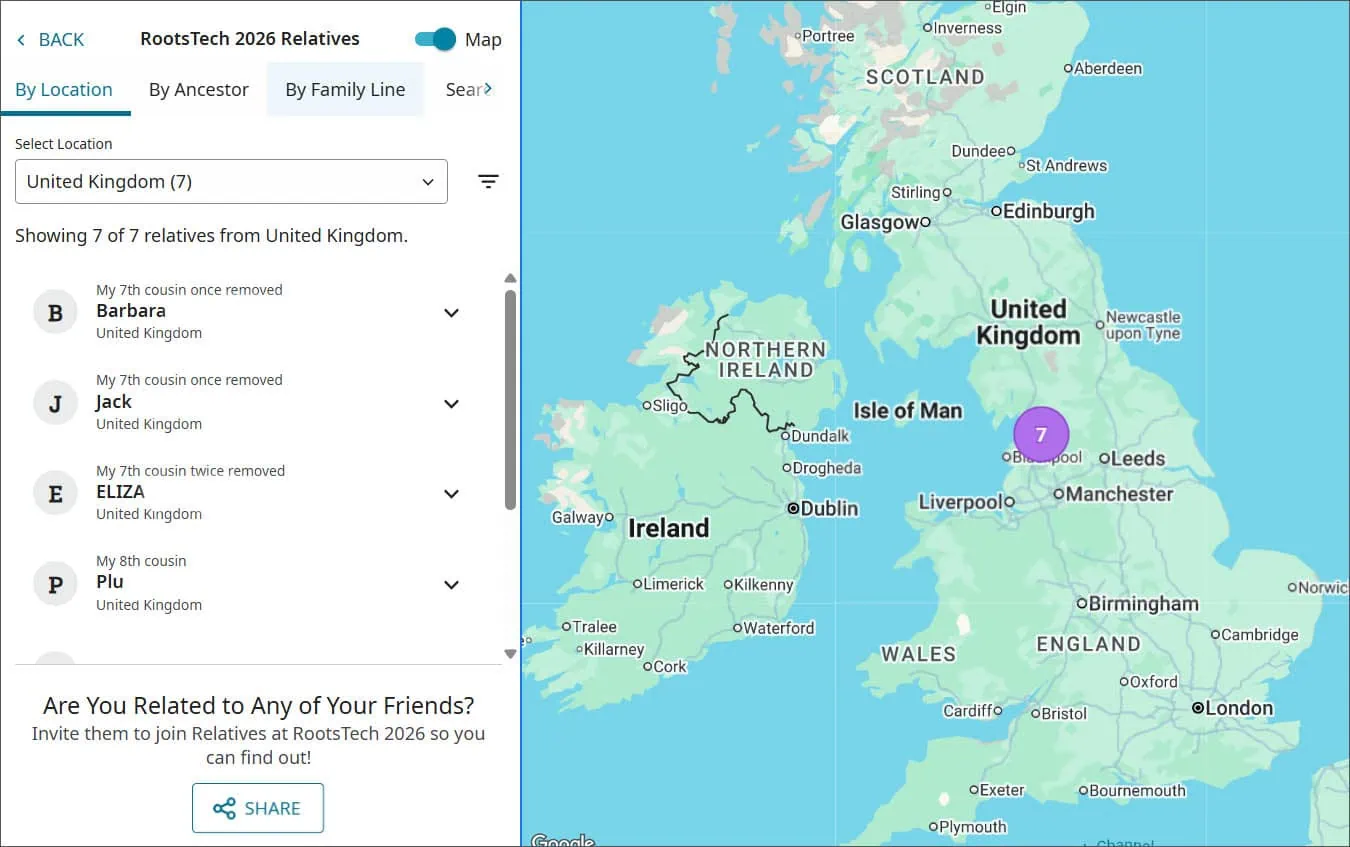
Task: Click the Inverness label on map
Action: (967, 28)
